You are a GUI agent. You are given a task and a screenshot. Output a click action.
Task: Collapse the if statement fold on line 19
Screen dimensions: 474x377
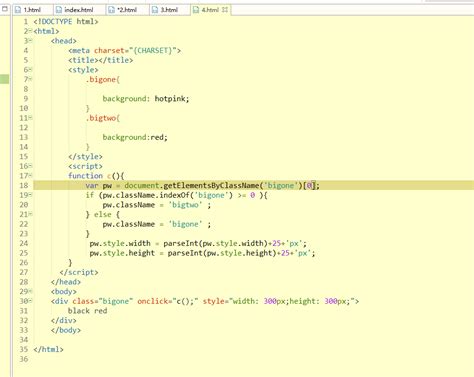[x=30, y=195]
